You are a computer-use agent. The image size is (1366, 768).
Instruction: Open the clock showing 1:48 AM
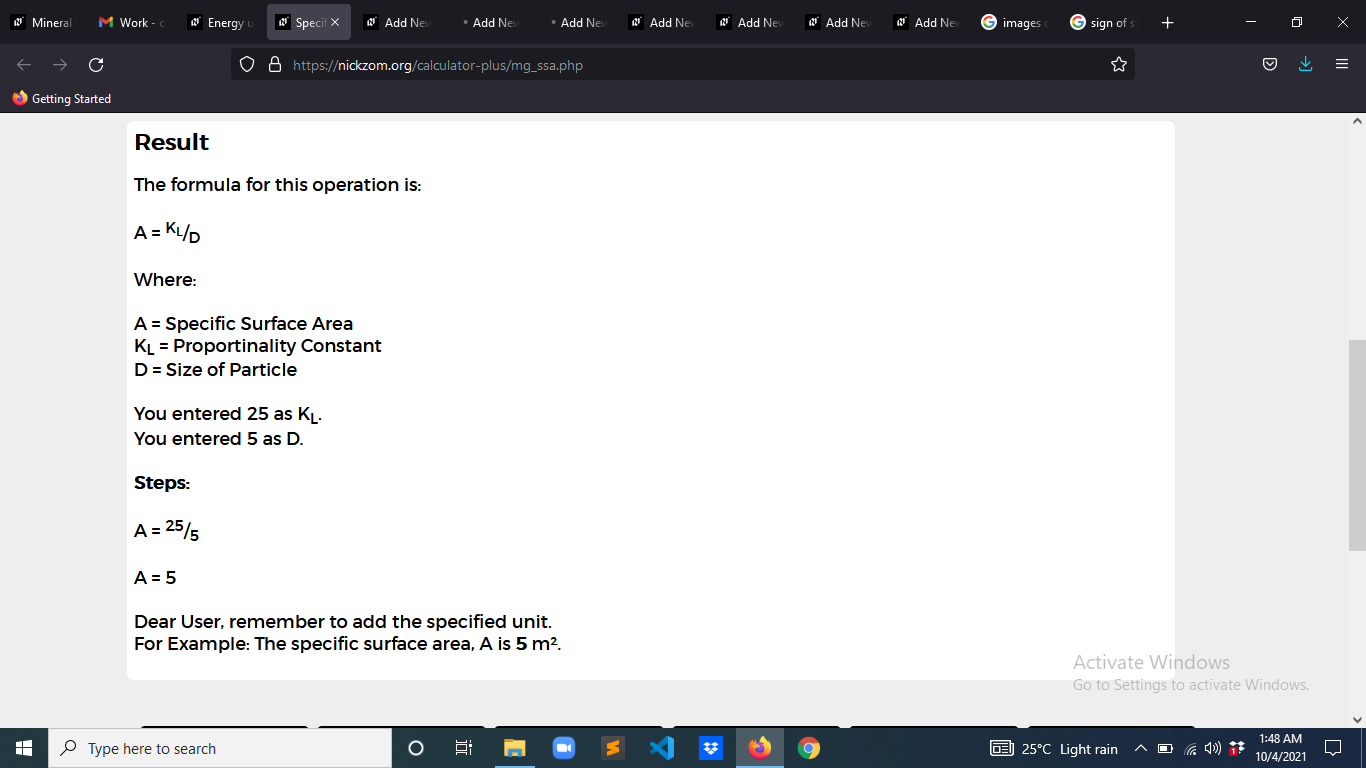pos(1281,748)
